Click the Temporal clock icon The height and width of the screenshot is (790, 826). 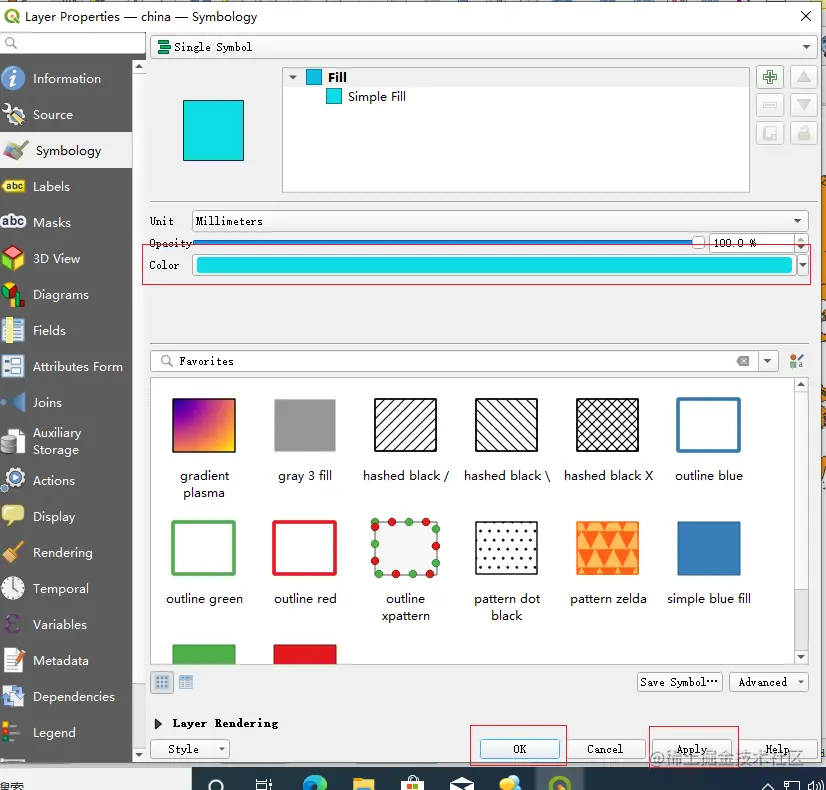(13, 588)
